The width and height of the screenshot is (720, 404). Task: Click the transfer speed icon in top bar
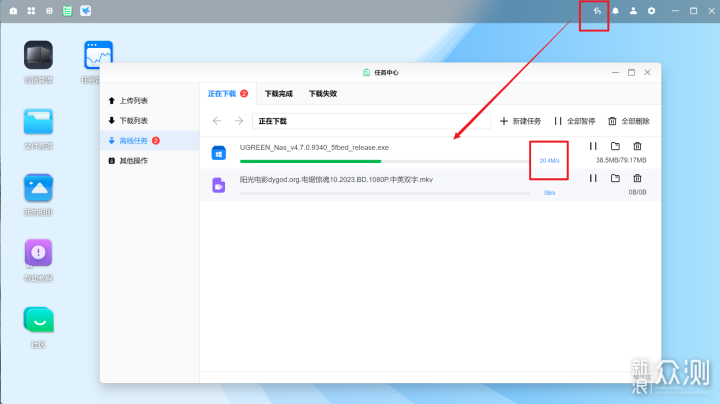tap(597, 11)
